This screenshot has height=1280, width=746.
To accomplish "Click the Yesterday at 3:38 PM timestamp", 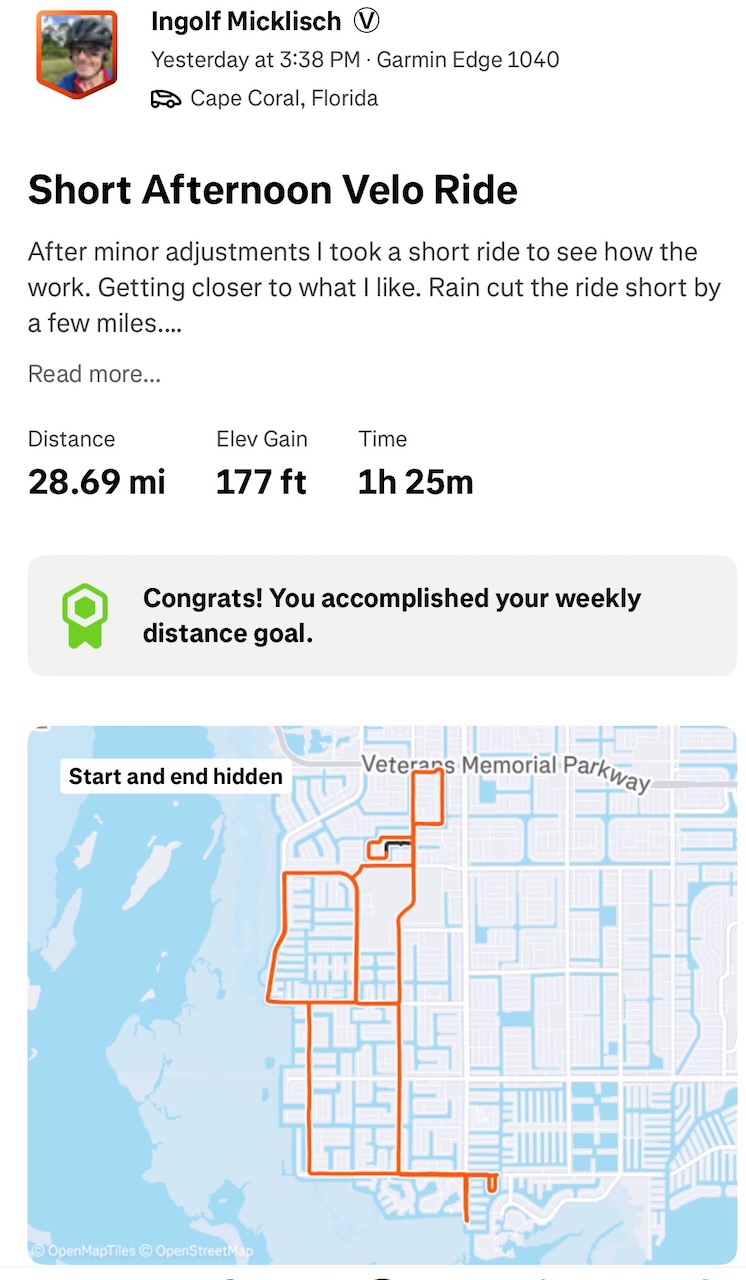I will (255, 59).
